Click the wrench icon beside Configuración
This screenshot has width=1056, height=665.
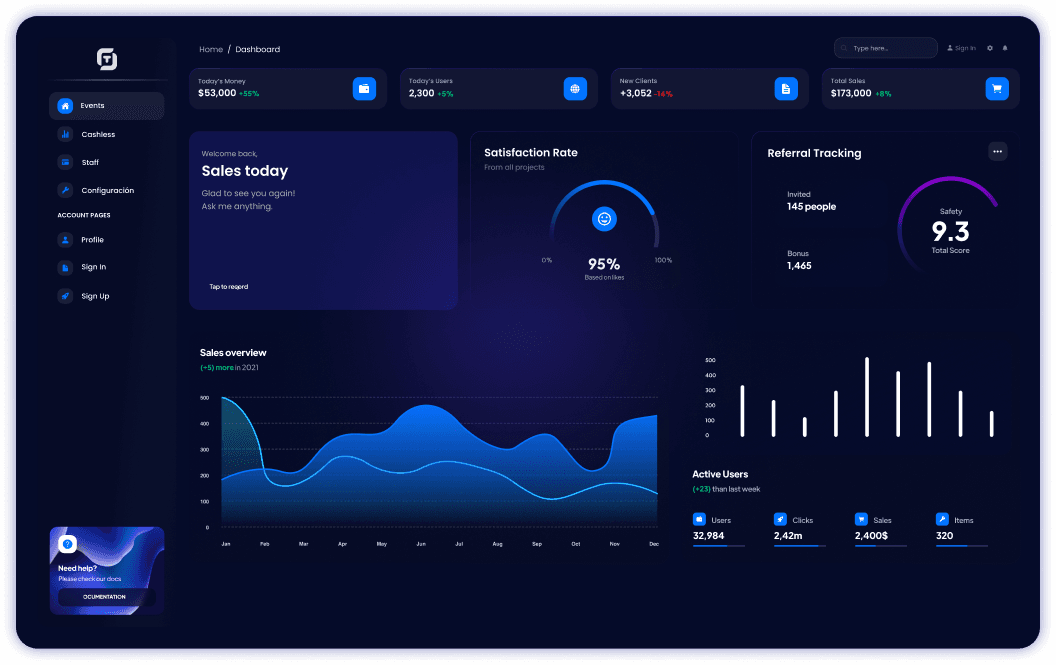click(65, 190)
